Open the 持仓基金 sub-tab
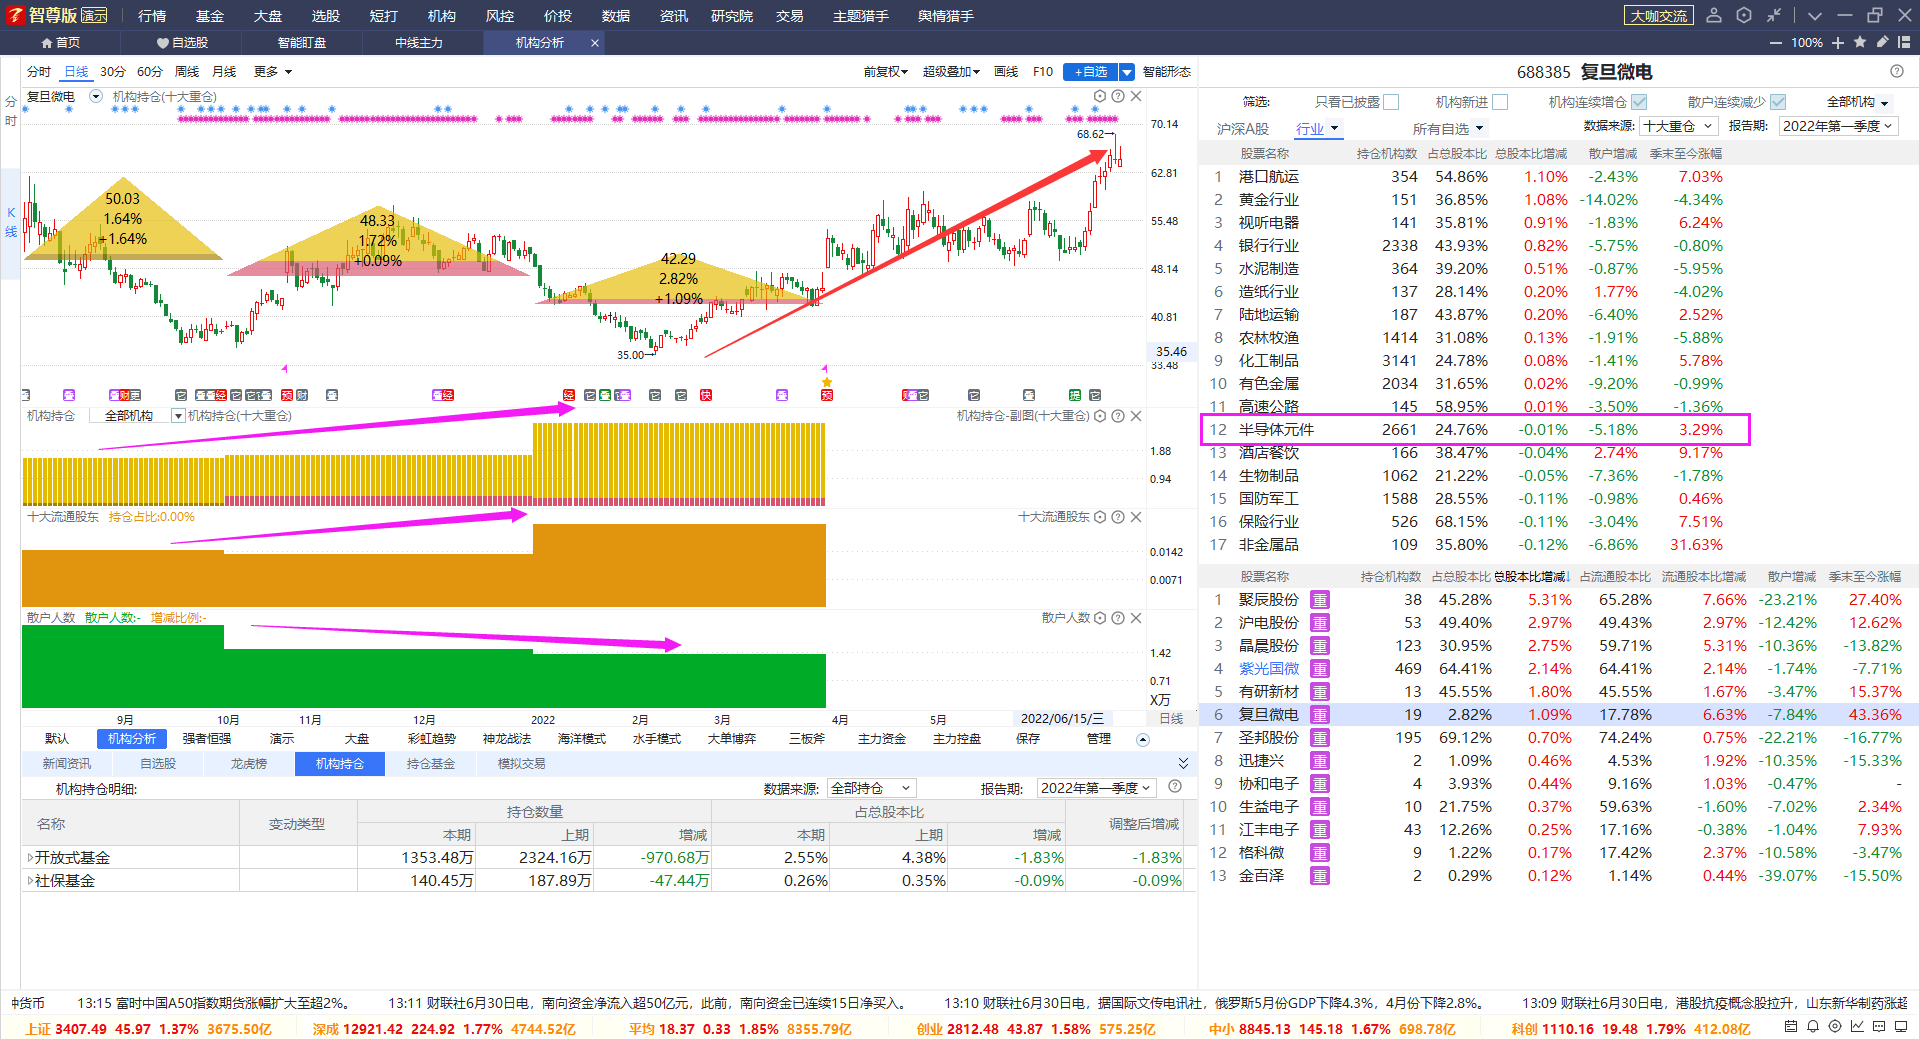The height and width of the screenshot is (1040, 1920). (x=431, y=764)
